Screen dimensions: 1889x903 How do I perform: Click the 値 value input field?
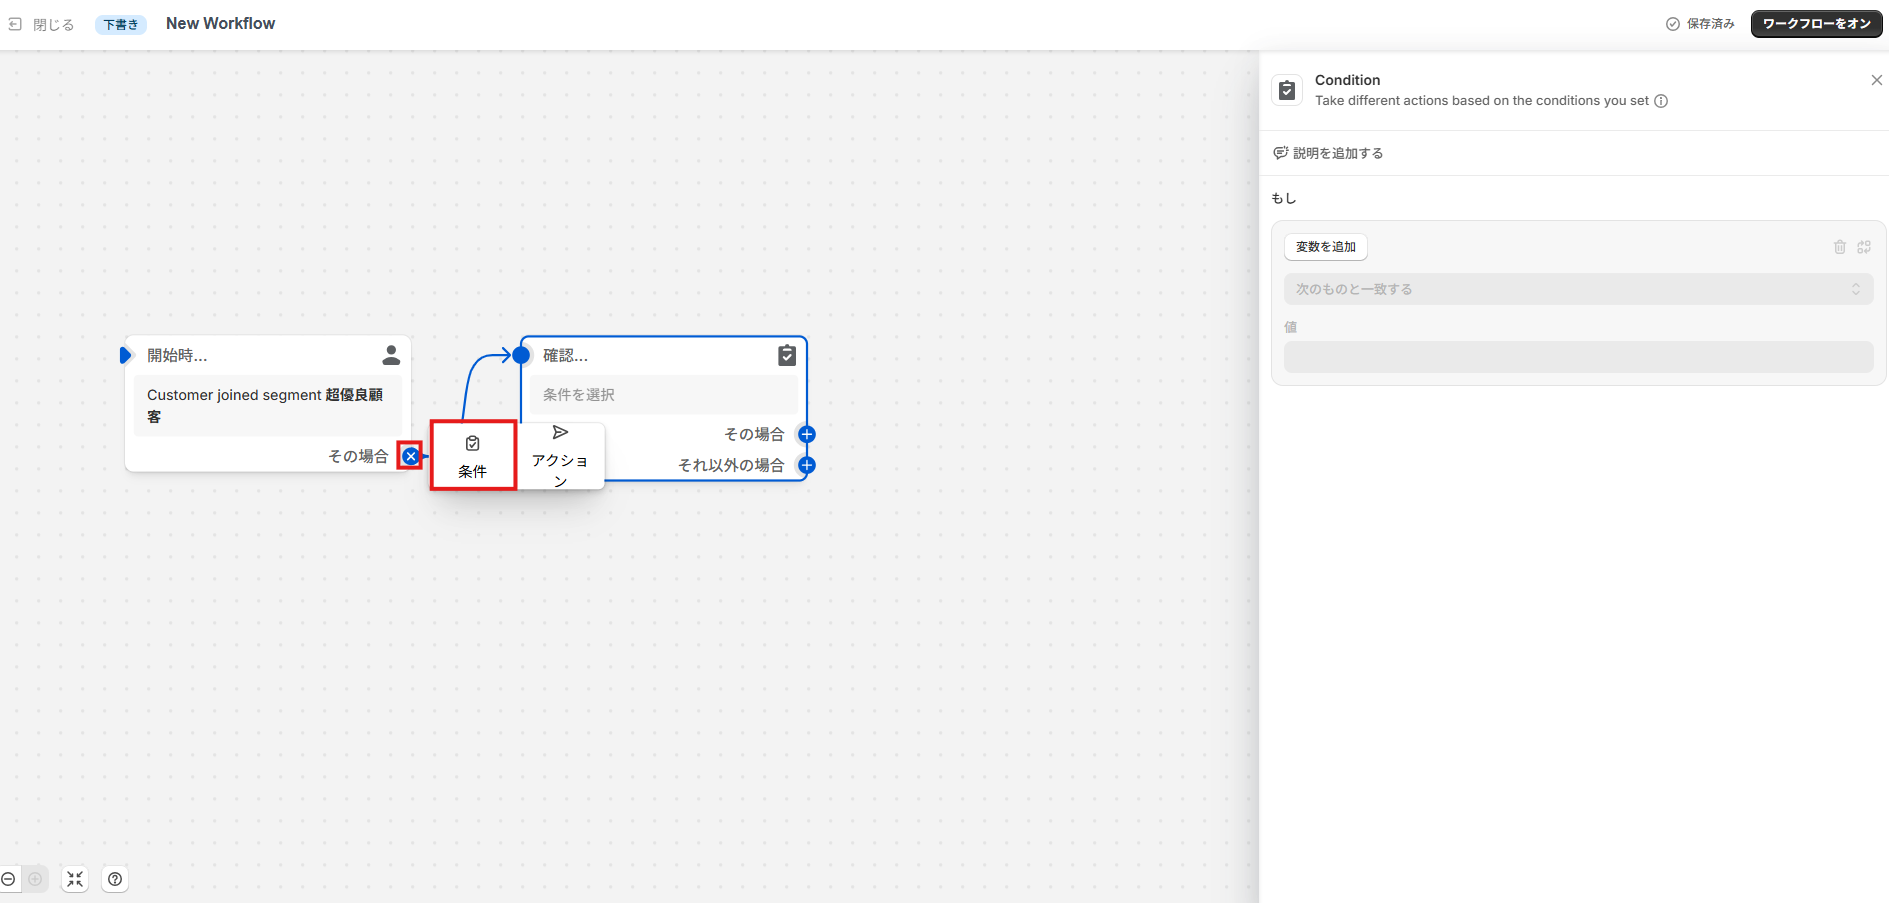pyautogui.click(x=1578, y=357)
